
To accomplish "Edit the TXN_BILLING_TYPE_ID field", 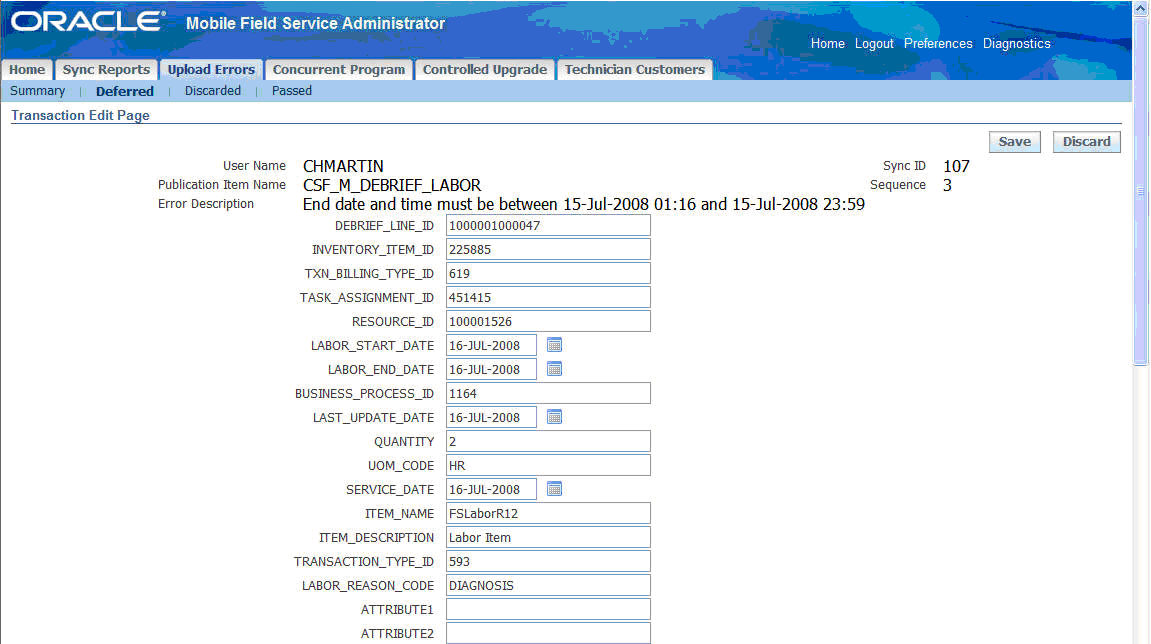I will tap(548, 273).
